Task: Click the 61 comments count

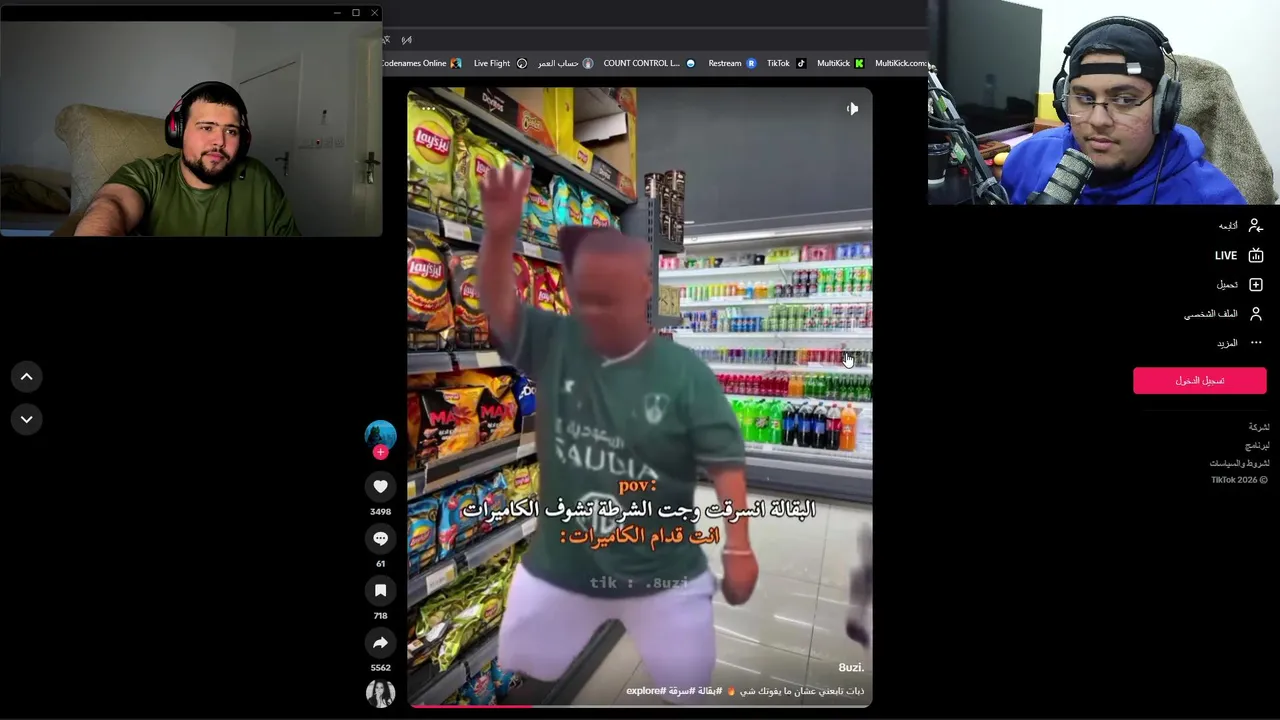Action: pyautogui.click(x=380, y=563)
